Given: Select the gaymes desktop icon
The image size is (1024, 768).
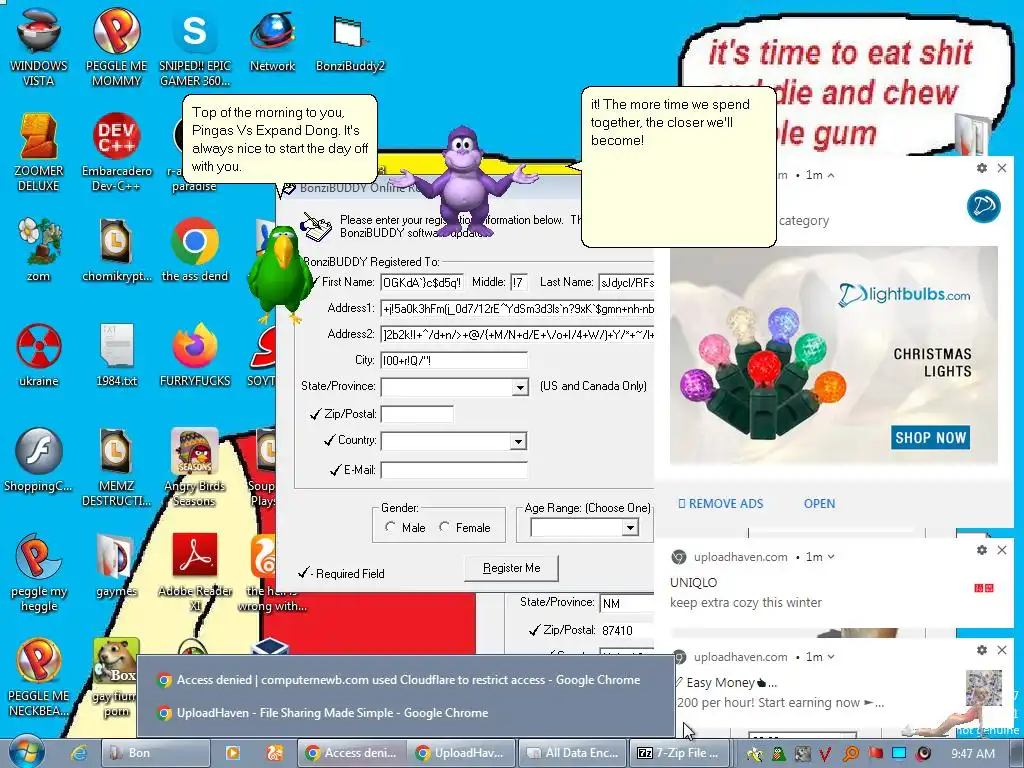Looking at the screenshot, I should 116,566.
